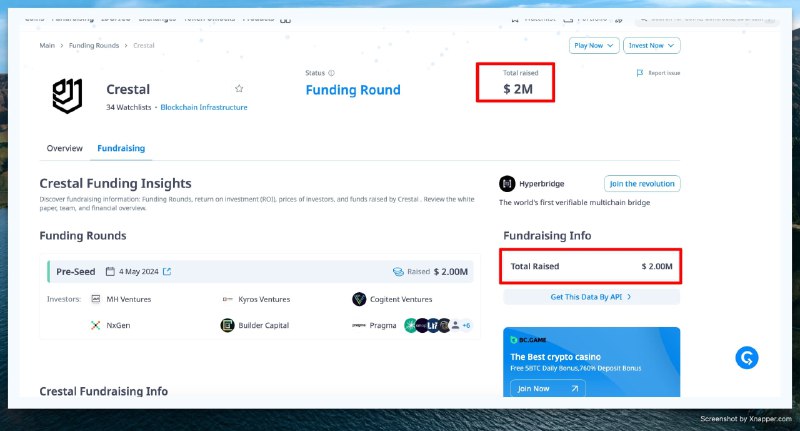Click the coins icon next to Raised
The width and height of the screenshot is (800, 431).
pos(398,272)
